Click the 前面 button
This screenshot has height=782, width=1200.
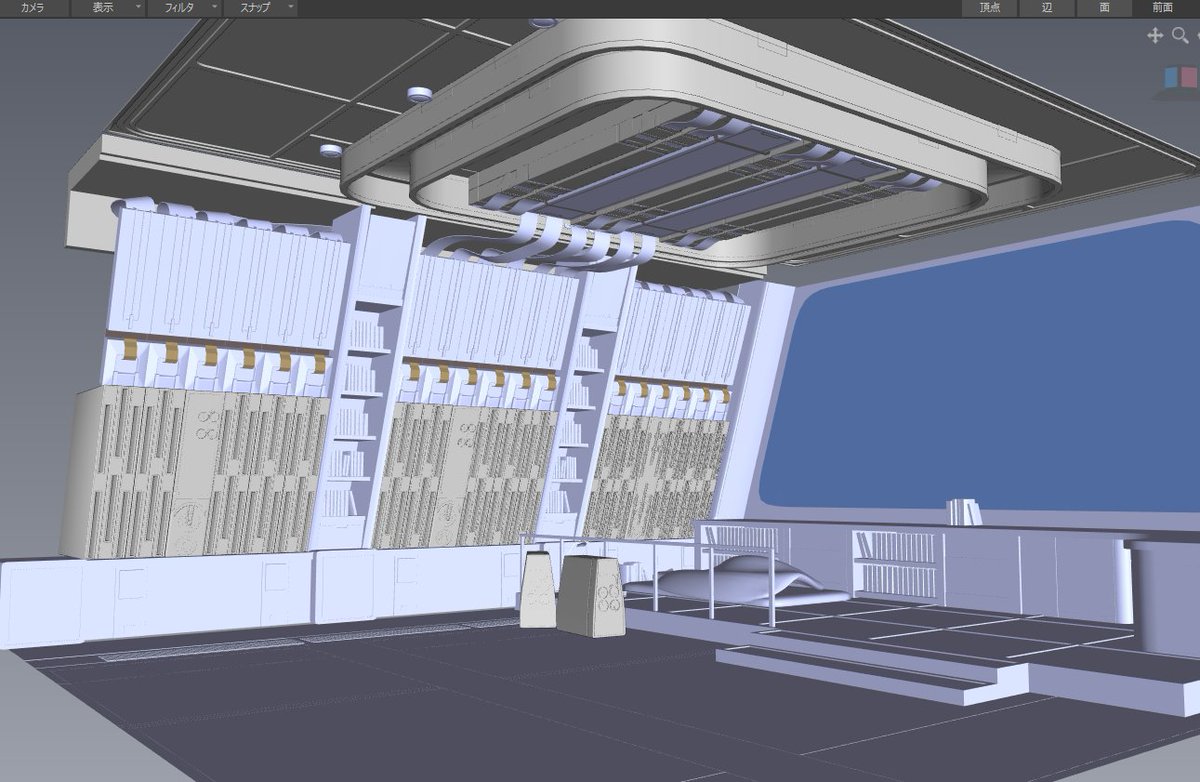click(x=1162, y=7)
